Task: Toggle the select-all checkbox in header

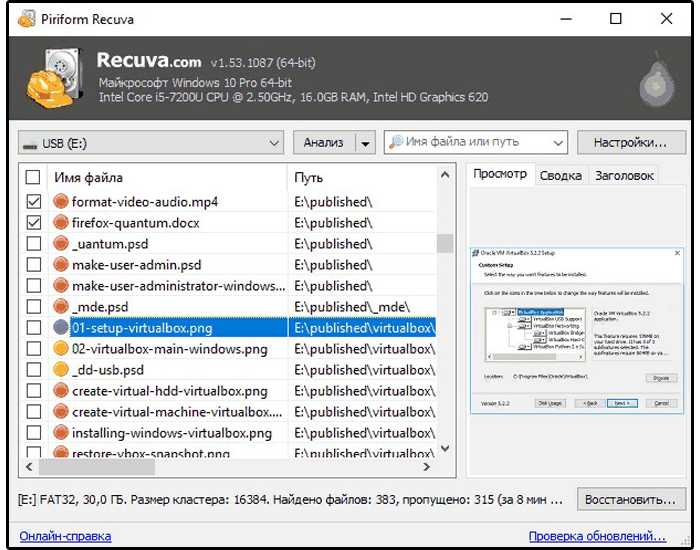Action: point(33,177)
